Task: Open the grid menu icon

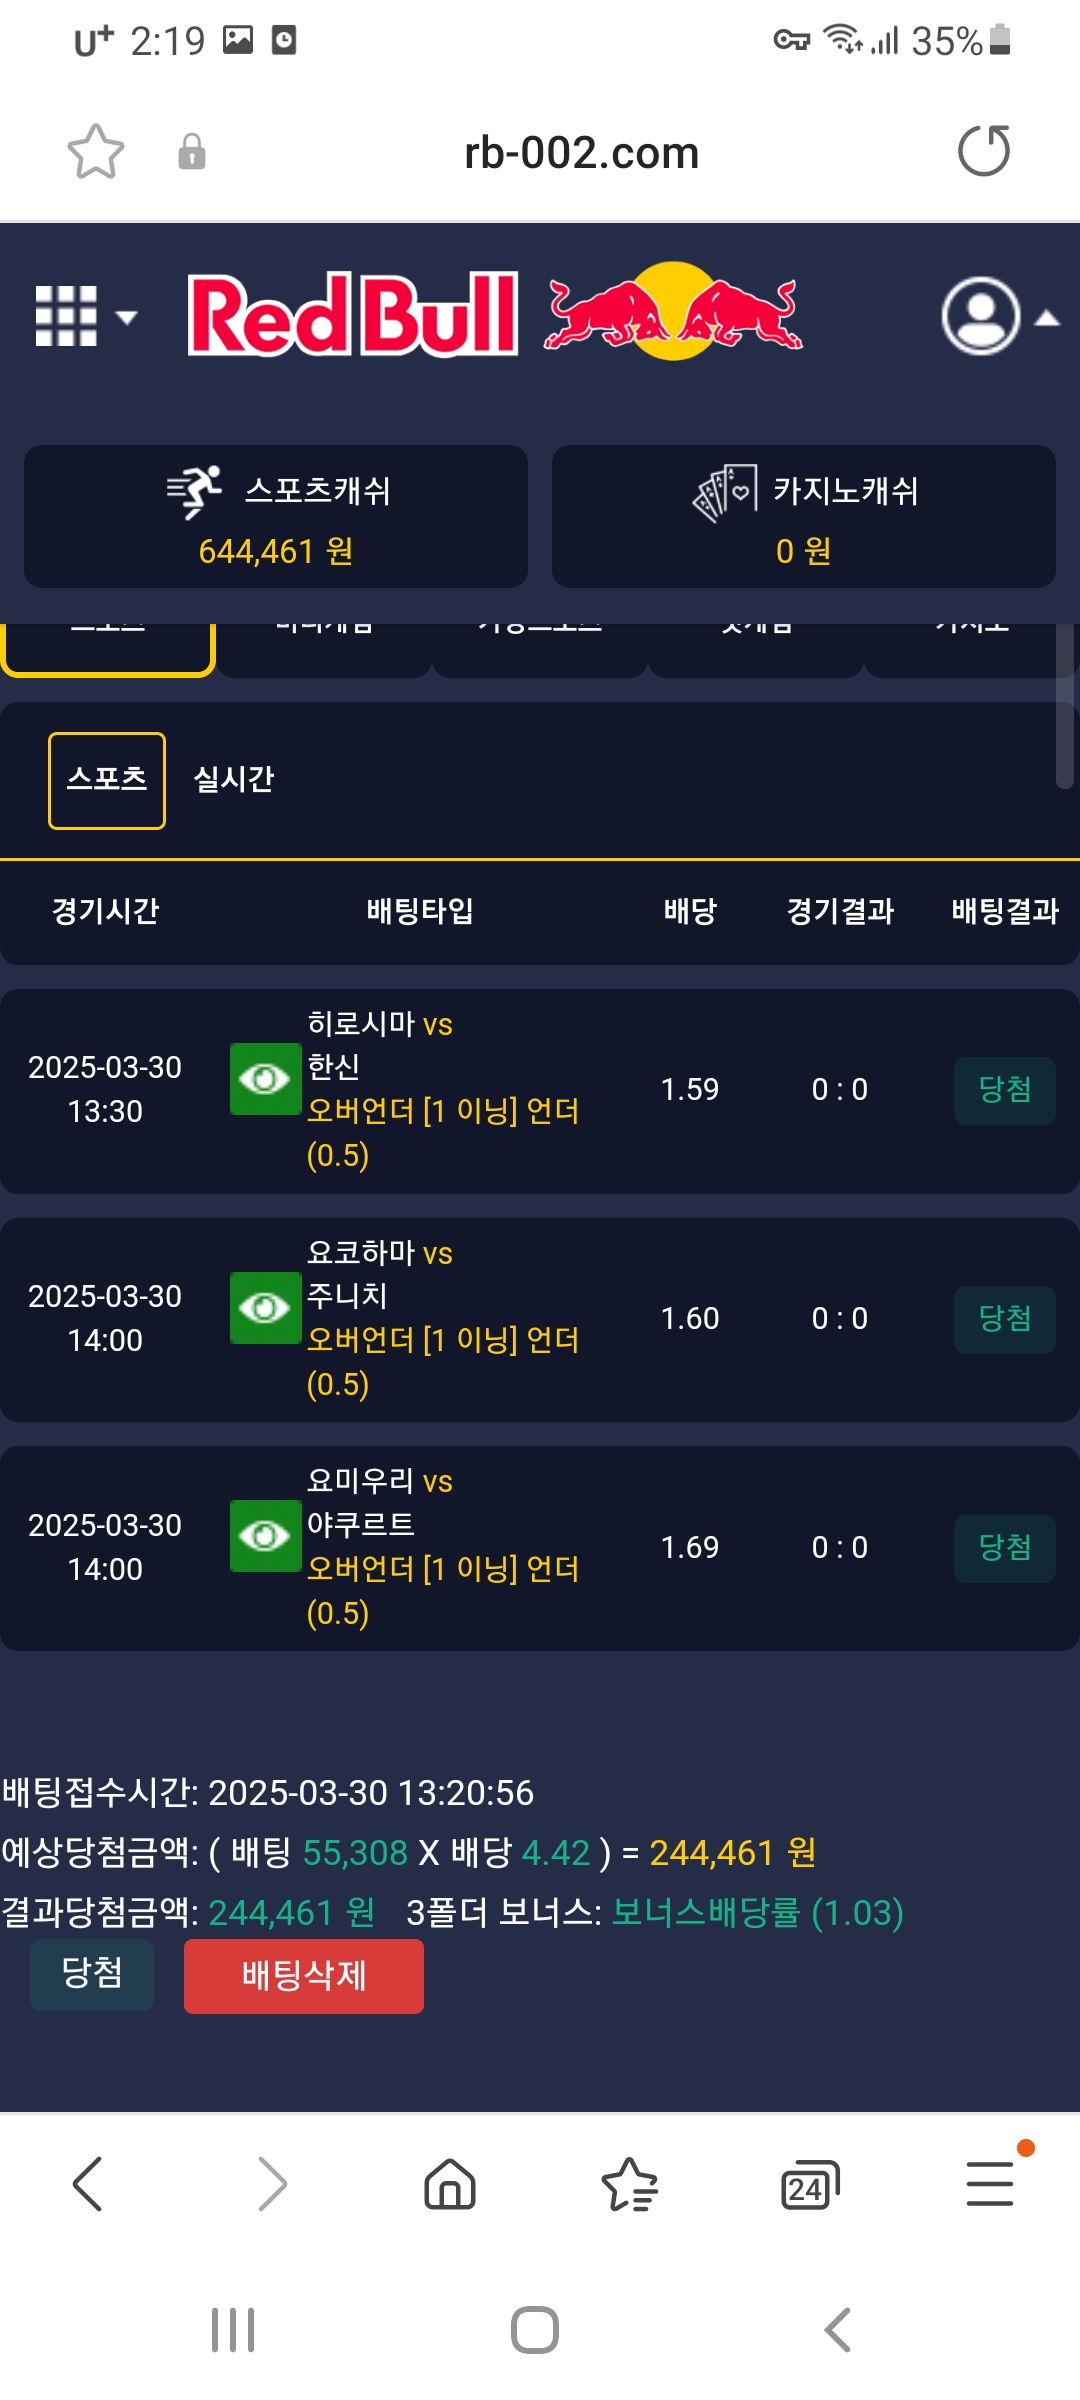Action: click(66, 316)
